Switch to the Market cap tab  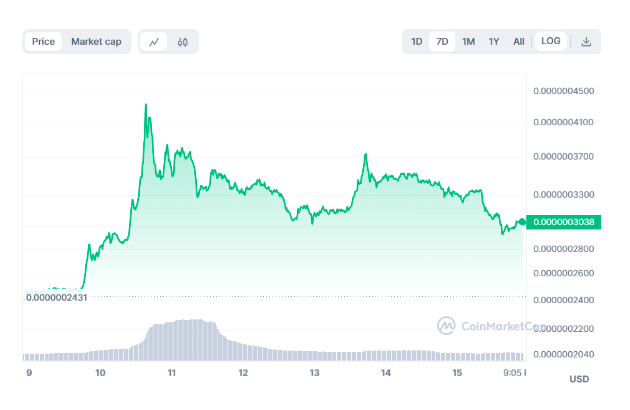tap(96, 42)
